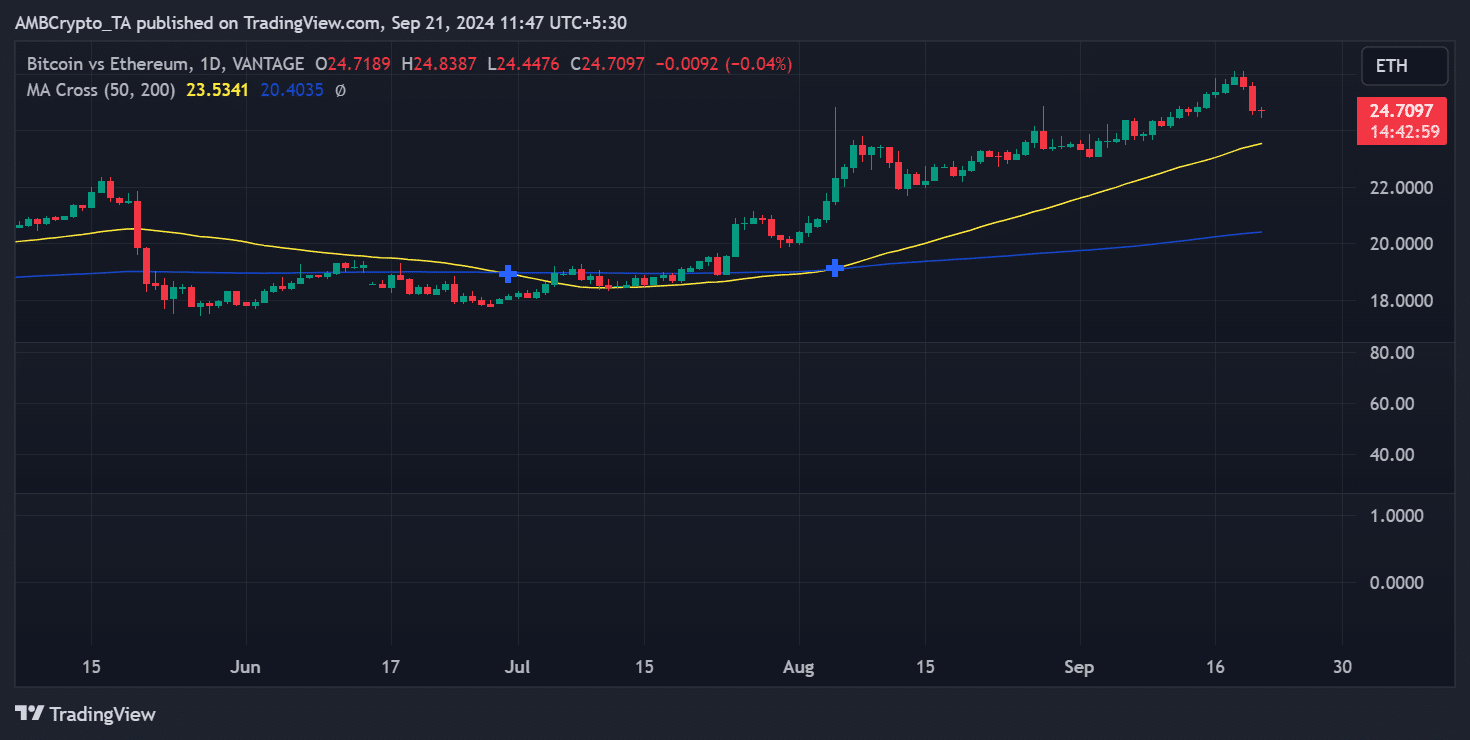Click the Jul date axis label

point(518,667)
